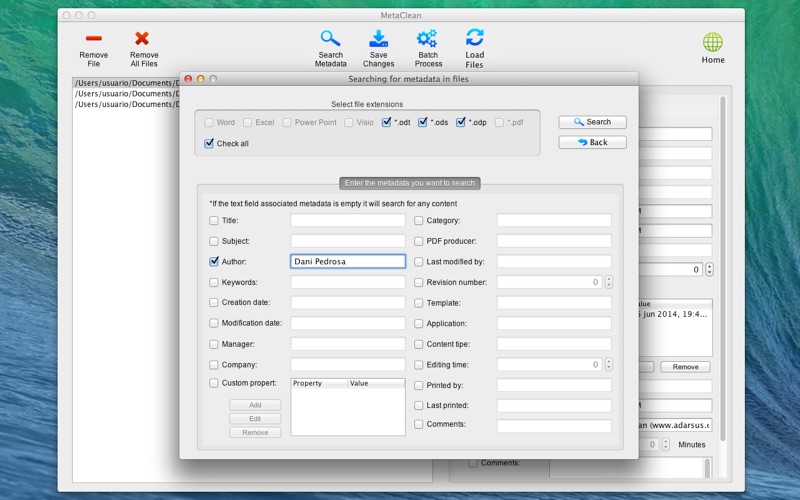Viewport: 800px width, 500px height.
Task: Go Back from search dialog
Action: click(592, 142)
